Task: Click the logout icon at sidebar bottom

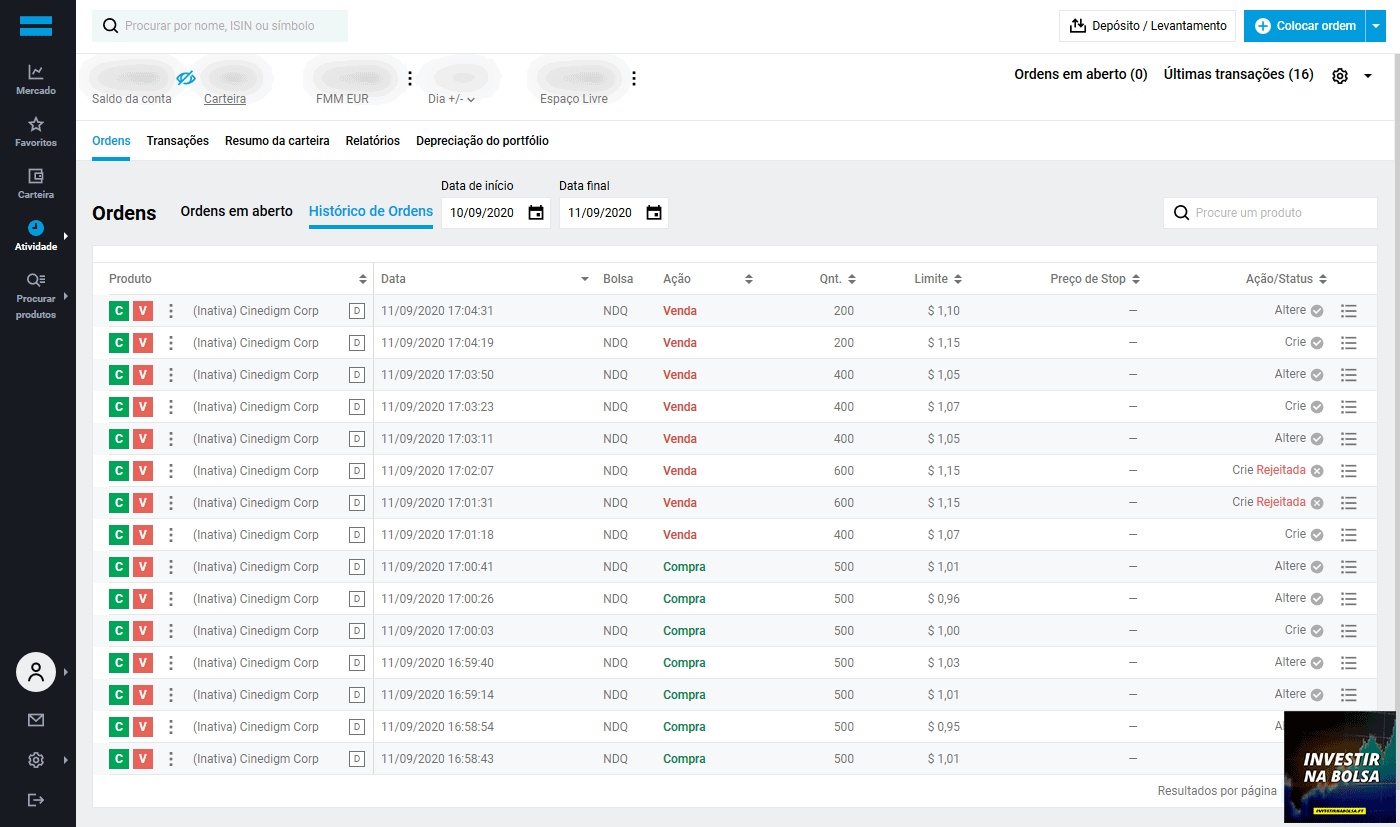Action: [x=36, y=799]
